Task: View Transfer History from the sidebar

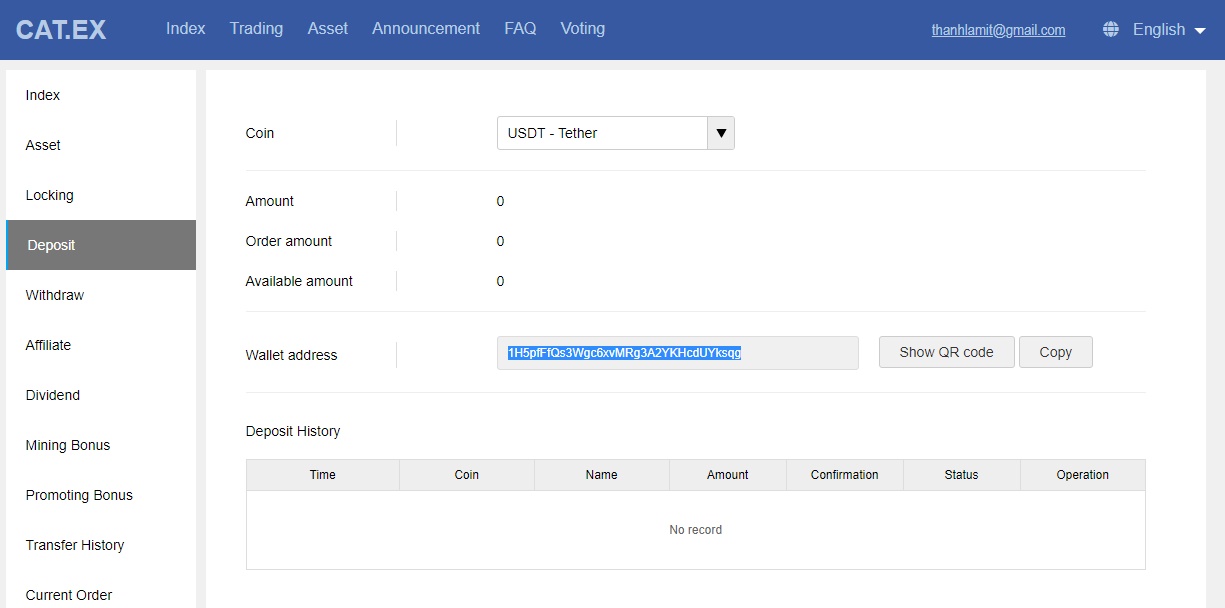Action: coord(75,545)
